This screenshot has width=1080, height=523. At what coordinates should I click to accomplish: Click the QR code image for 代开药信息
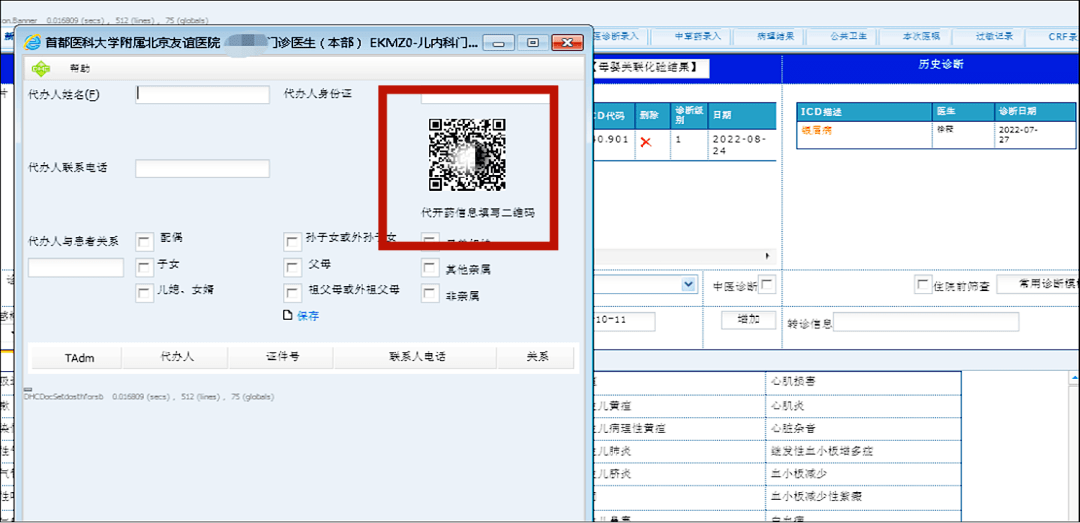pyautogui.click(x=468, y=154)
